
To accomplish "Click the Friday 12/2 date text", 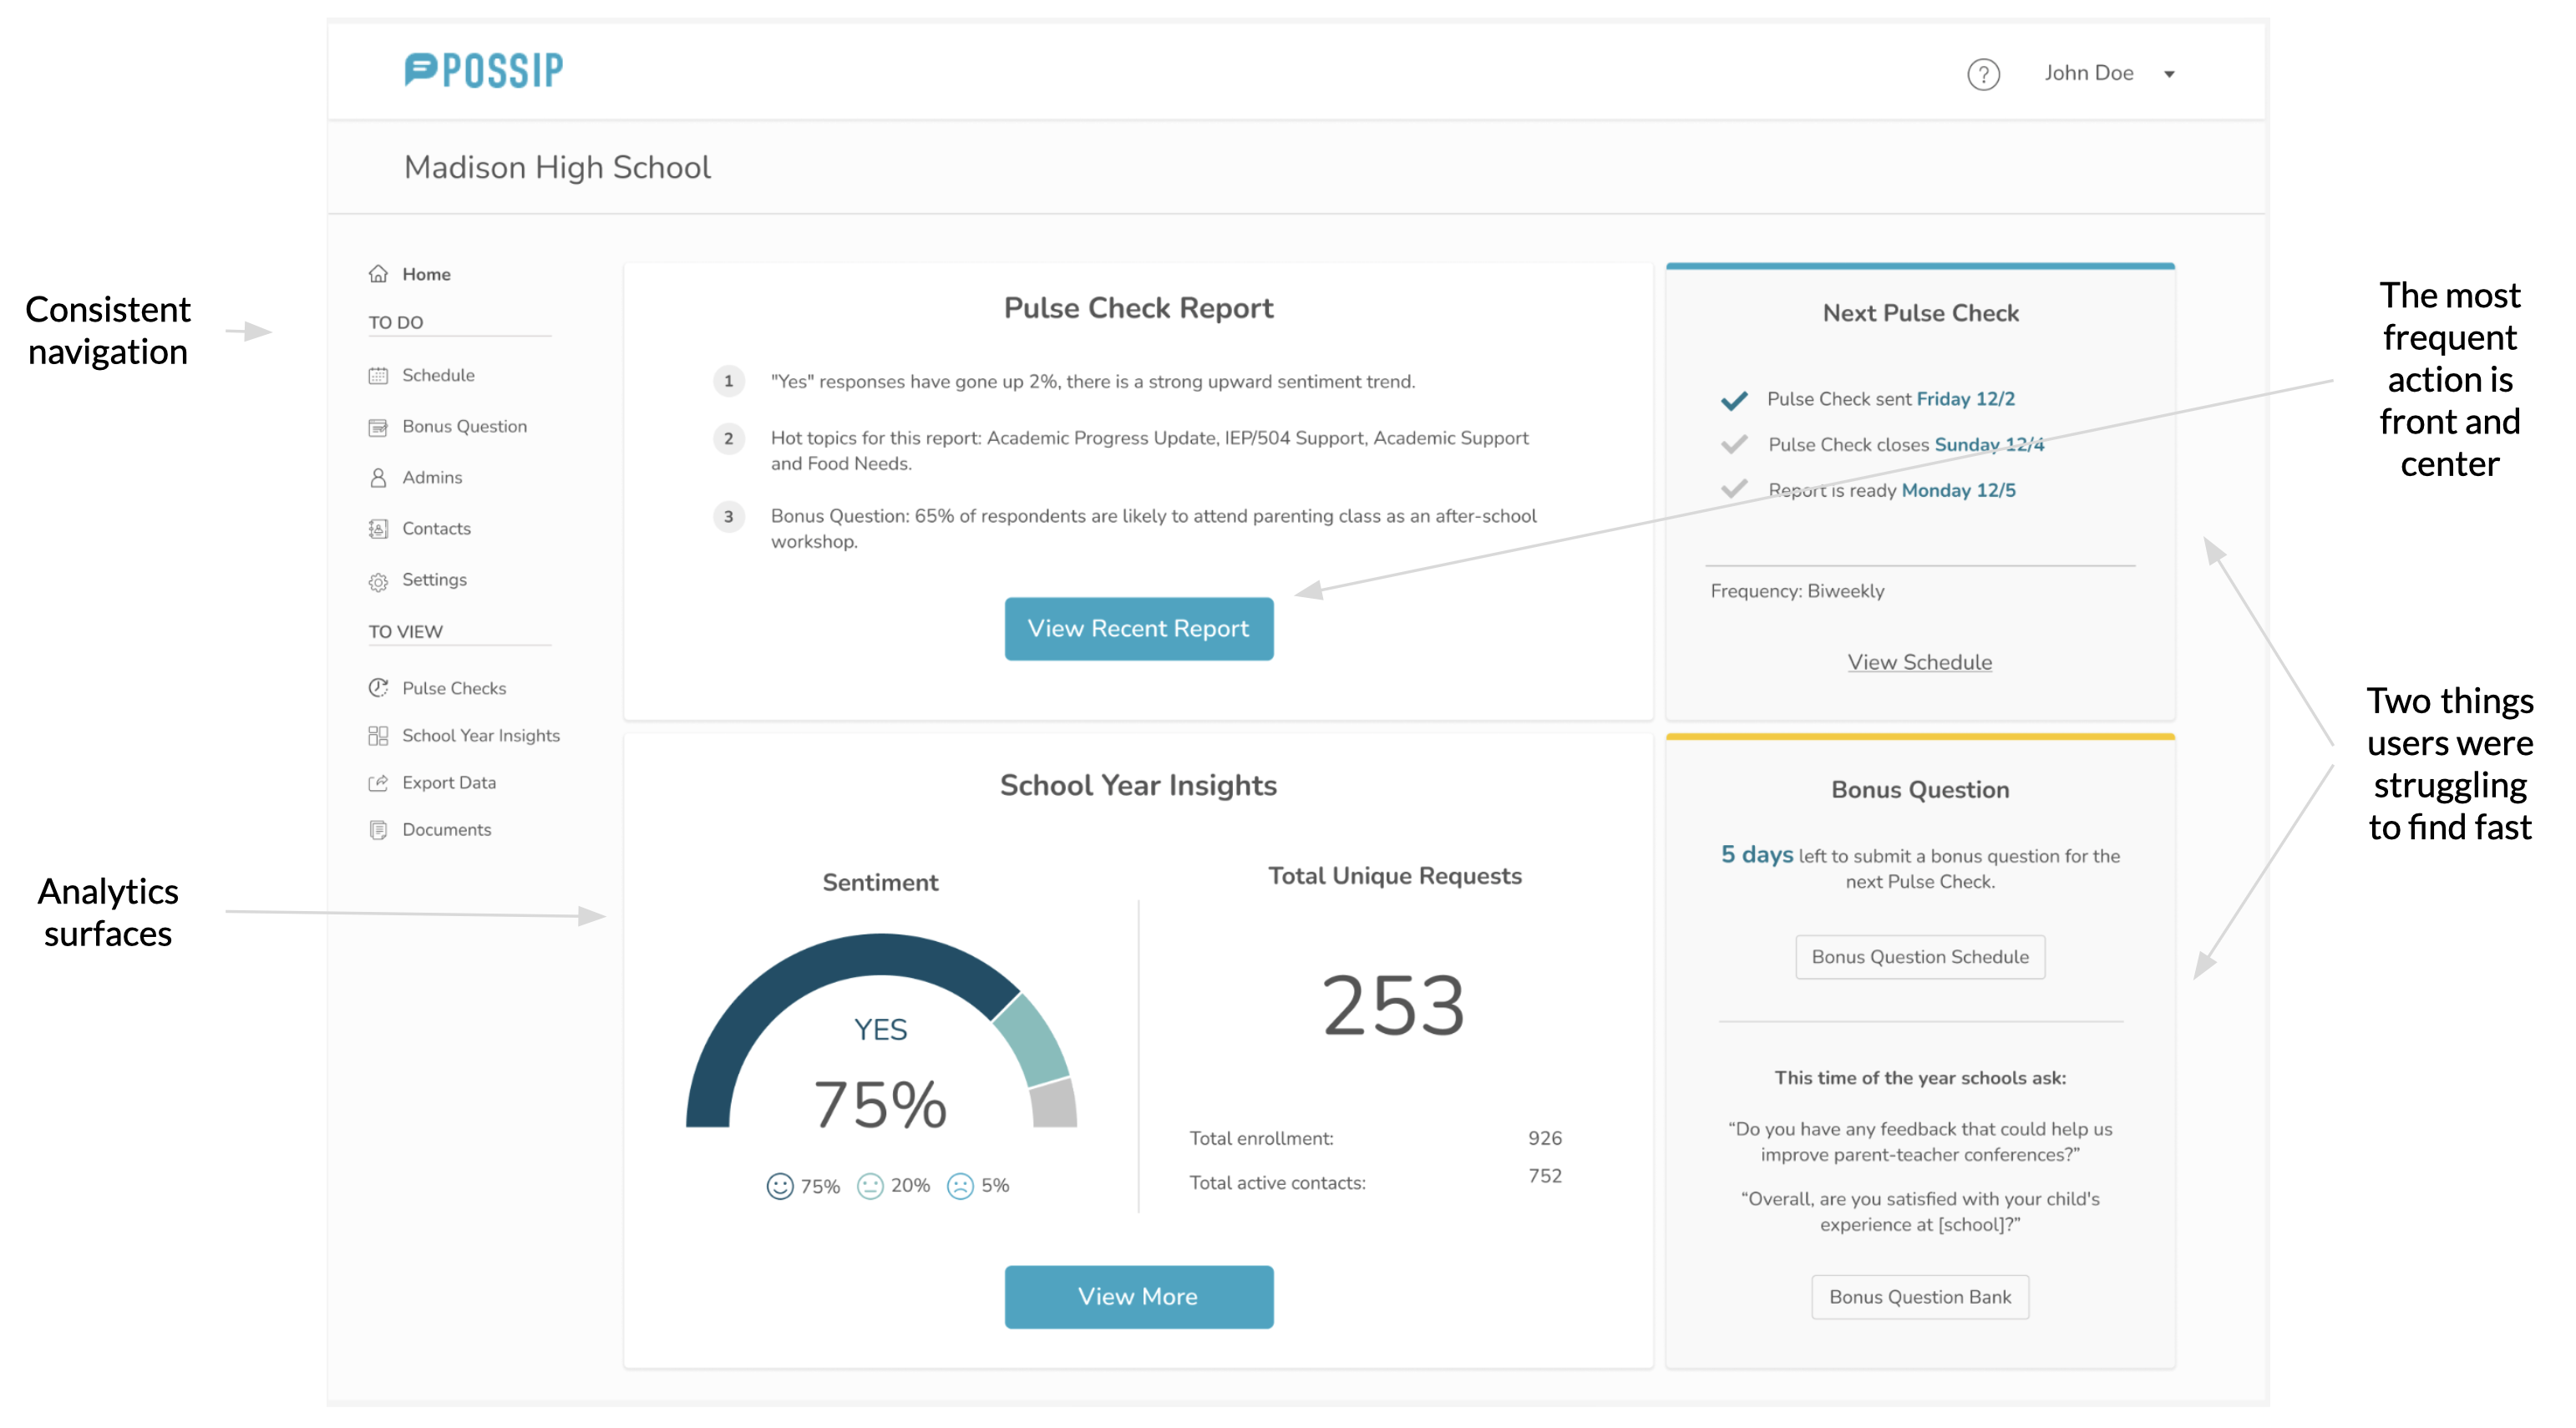I will pos(1965,399).
